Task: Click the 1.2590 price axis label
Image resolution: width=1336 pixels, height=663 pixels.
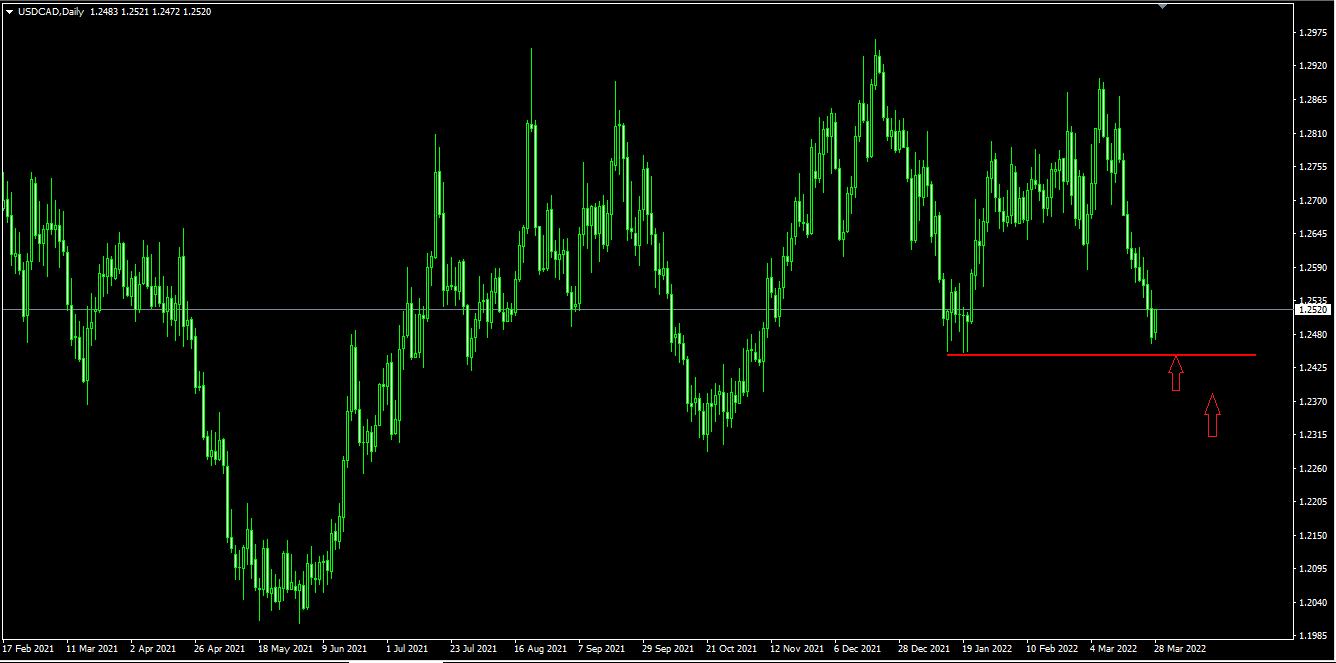Action: pyautogui.click(x=1312, y=268)
